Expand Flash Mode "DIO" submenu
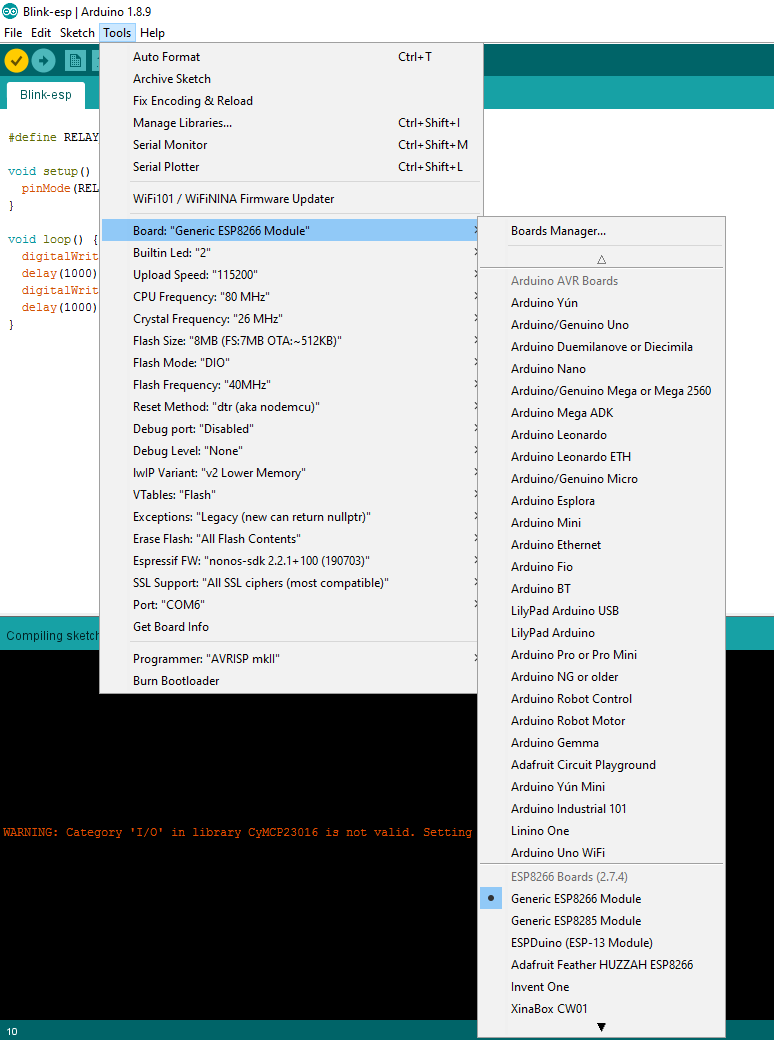 tap(290, 363)
